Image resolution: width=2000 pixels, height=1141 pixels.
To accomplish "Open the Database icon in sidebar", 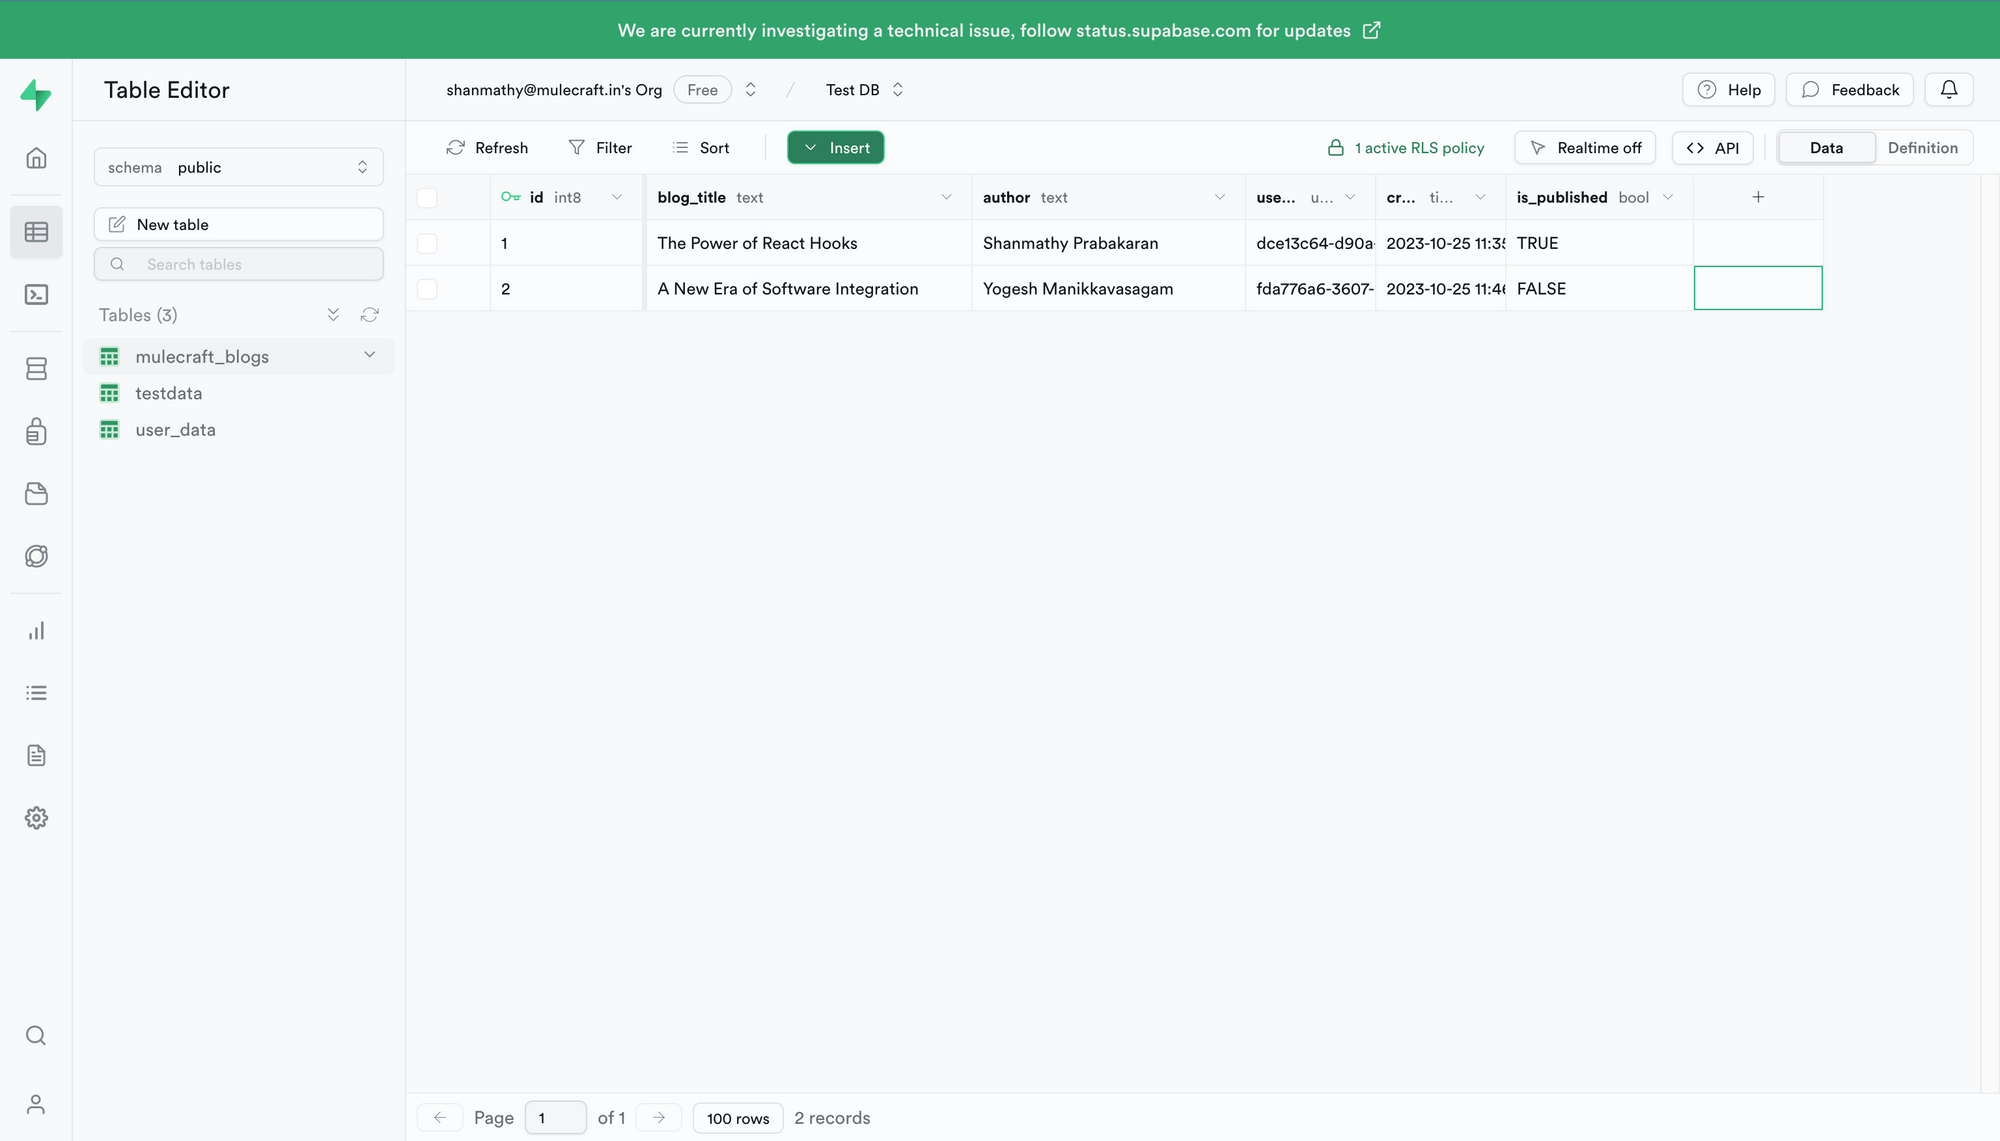I will point(36,369).
